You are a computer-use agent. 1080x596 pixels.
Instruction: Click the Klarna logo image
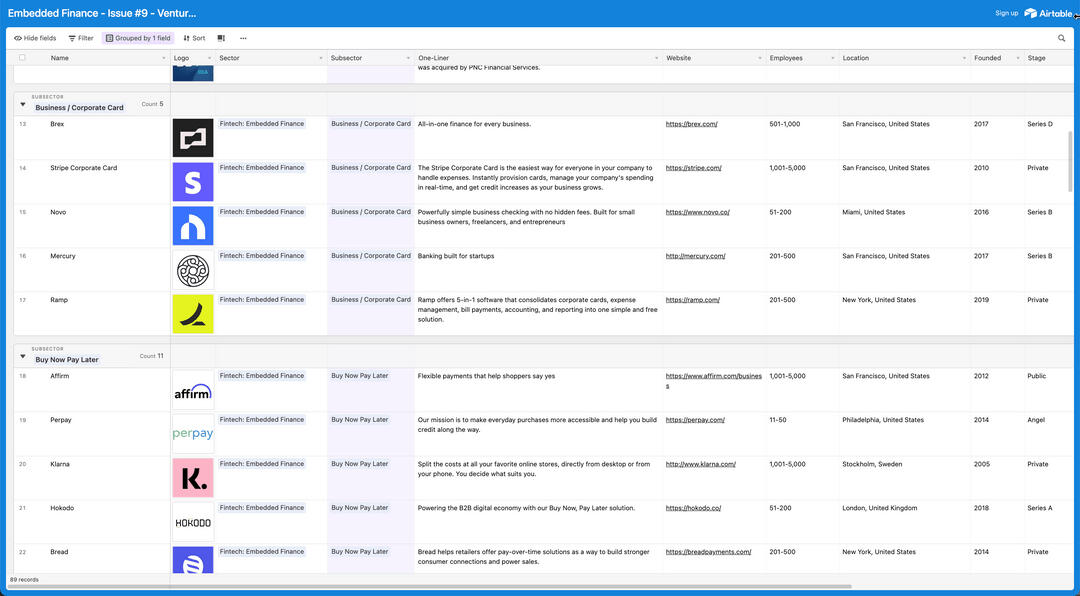192,478
